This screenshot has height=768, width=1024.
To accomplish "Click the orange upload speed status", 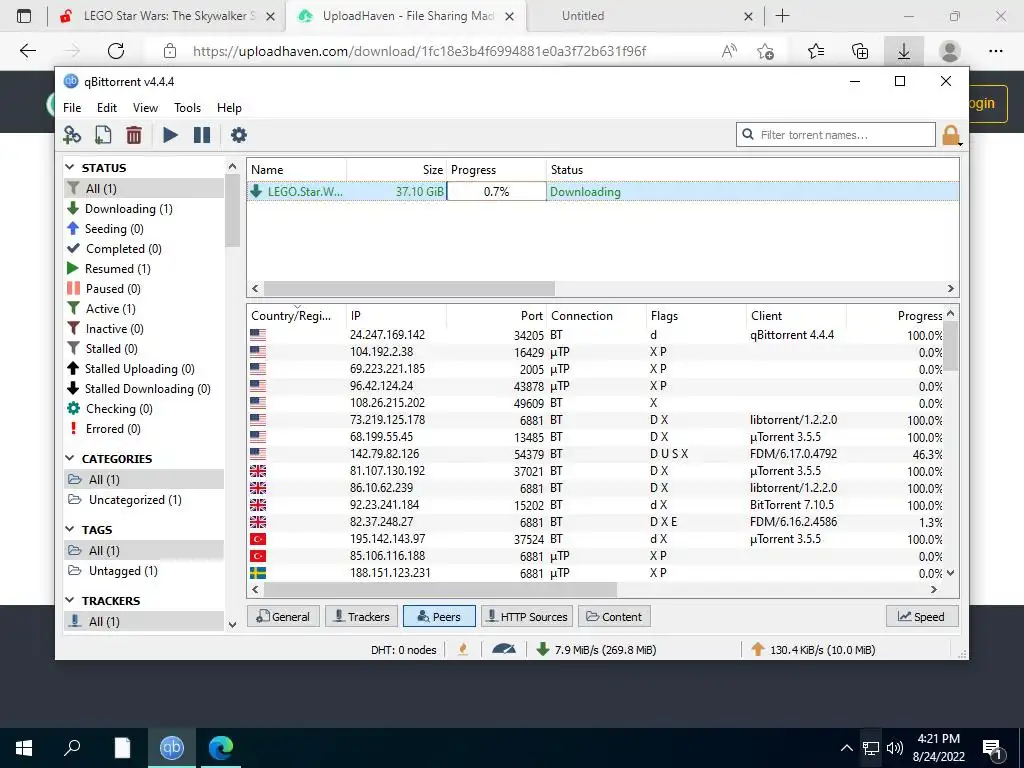I will tap(813, 650).
